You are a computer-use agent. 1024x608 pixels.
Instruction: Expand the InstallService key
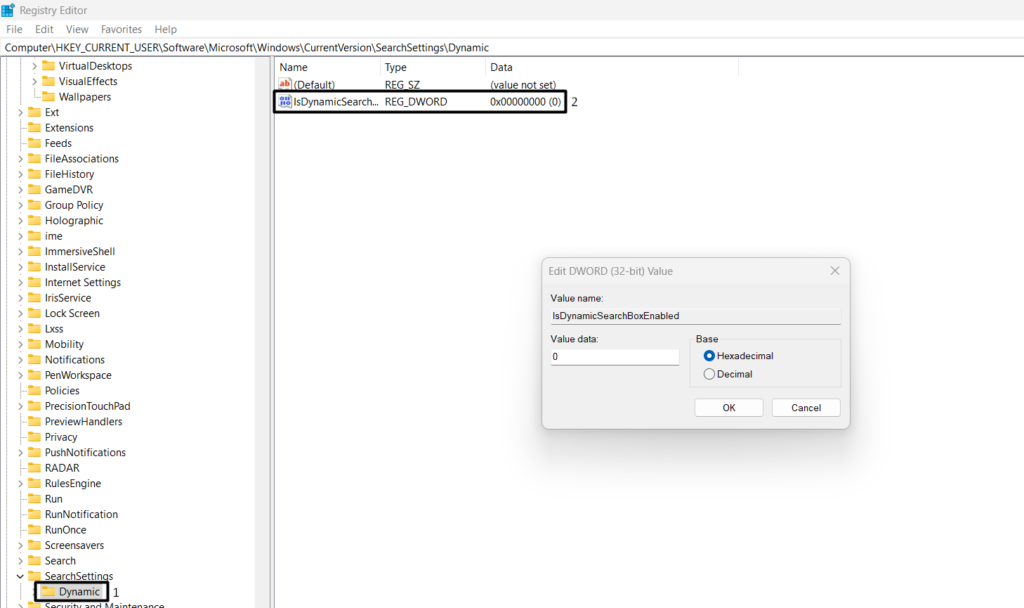(x=20, y=267)
